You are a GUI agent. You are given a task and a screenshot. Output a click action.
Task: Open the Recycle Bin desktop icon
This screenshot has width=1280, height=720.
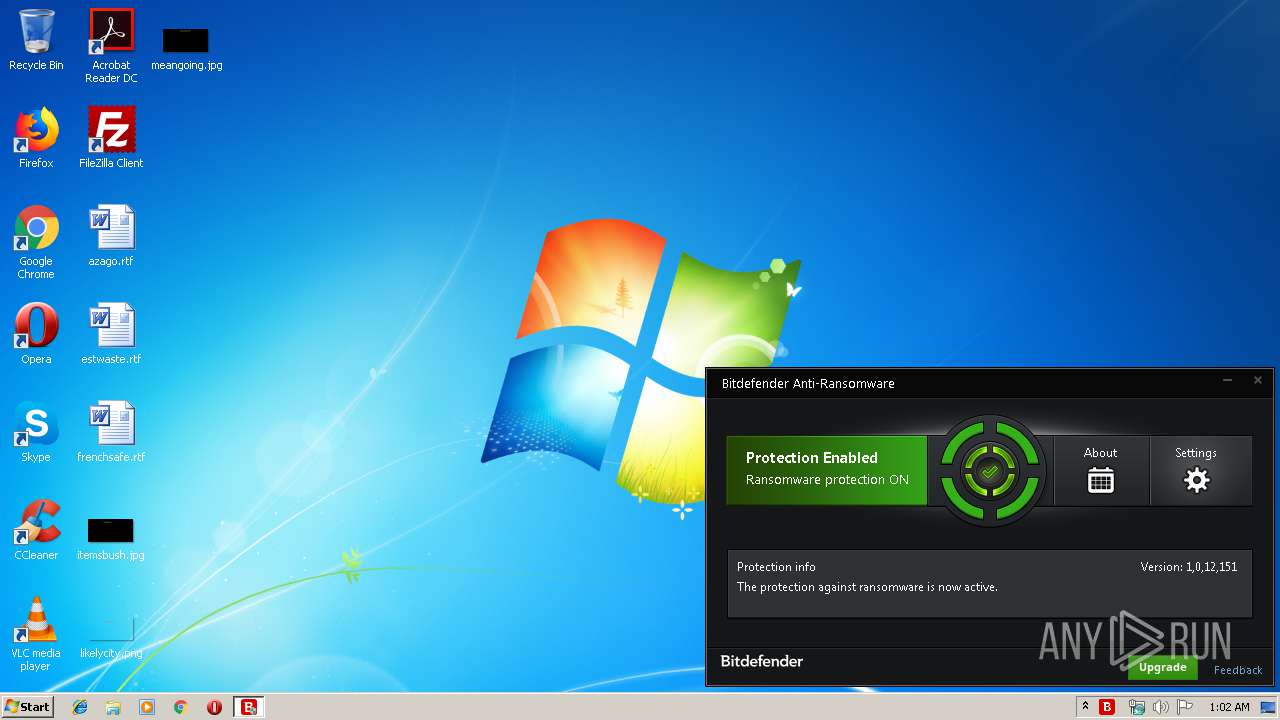pos(36,40)
